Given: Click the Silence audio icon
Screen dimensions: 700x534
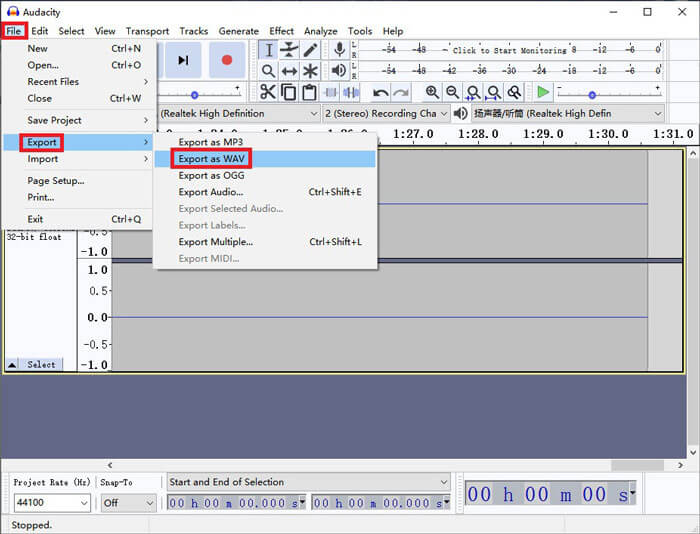Looking at the screenshot, I should tap(351, 92).
